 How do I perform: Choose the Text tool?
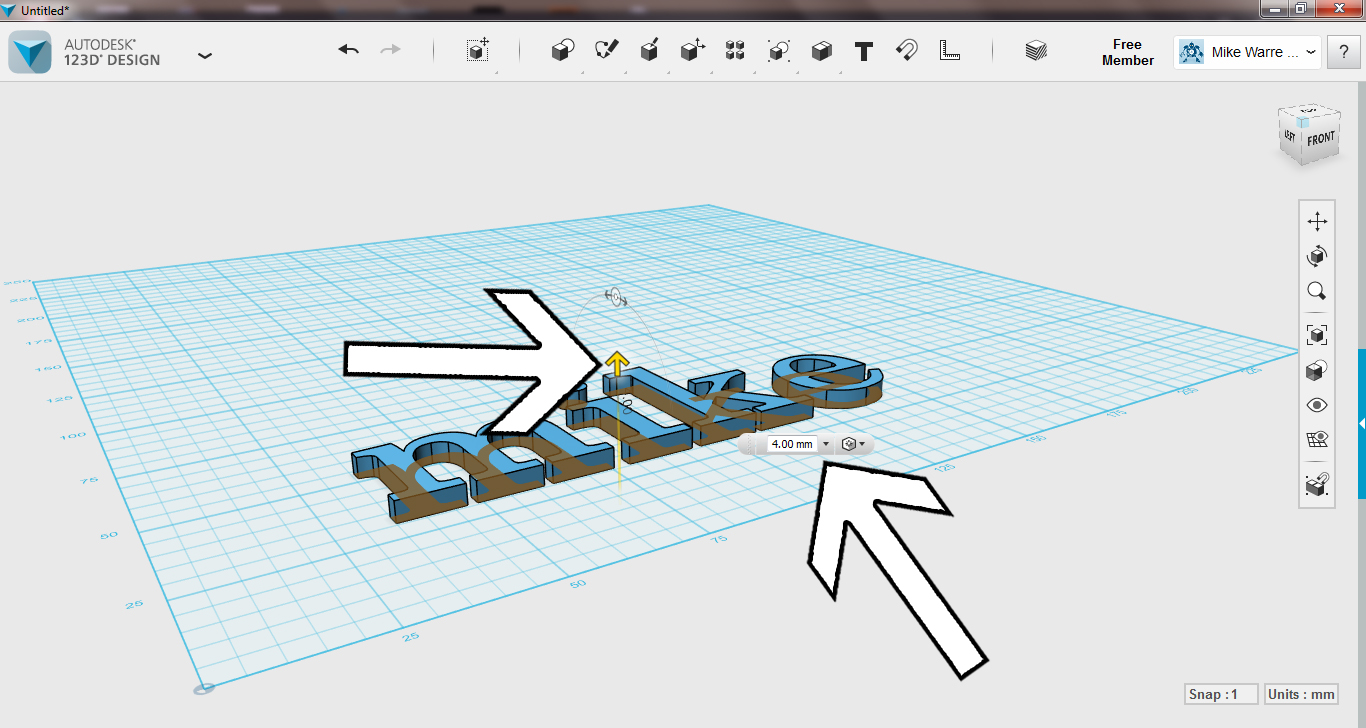click(x=864, y=51)
